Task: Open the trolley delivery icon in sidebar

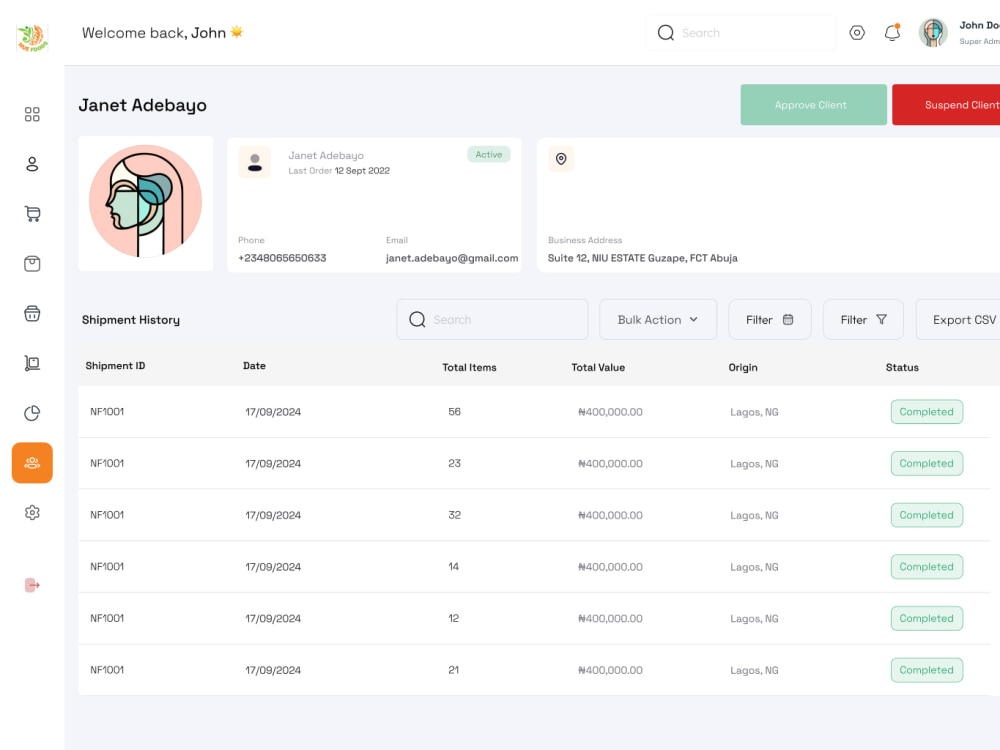Action: click(x=32, y=364)
